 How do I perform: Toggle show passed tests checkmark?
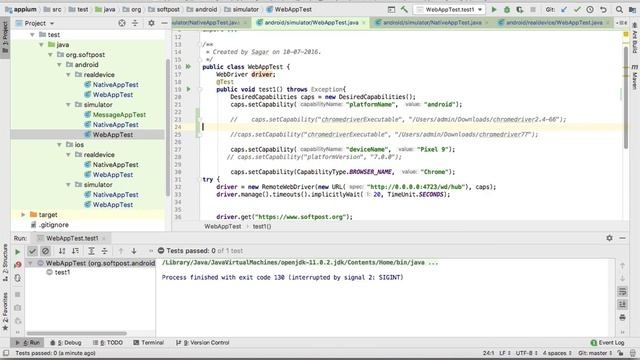(x=32, y=251)
